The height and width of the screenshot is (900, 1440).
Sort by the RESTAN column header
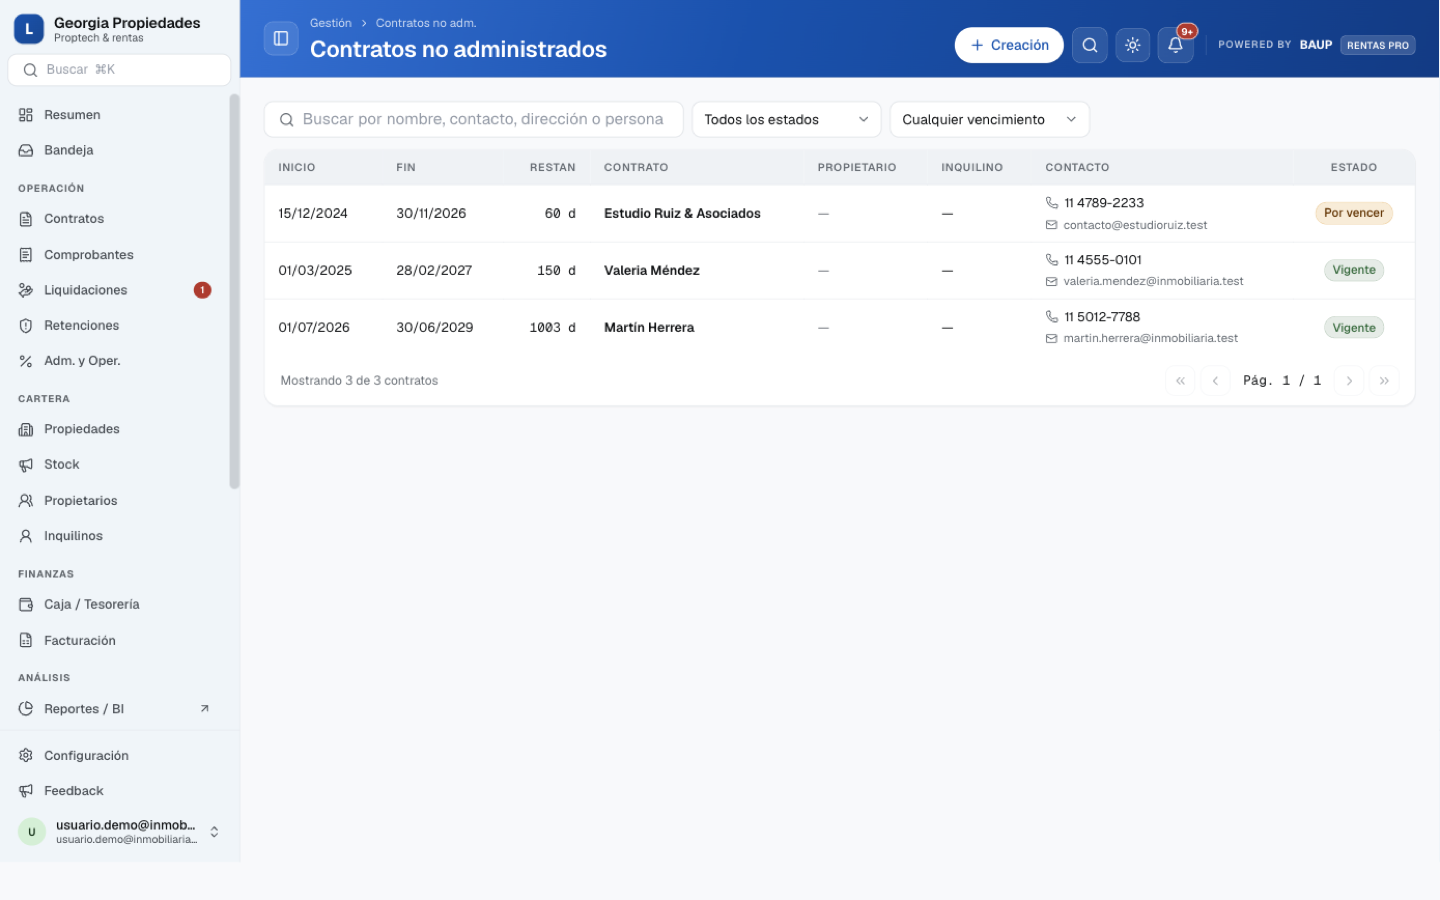click(552, 168)
